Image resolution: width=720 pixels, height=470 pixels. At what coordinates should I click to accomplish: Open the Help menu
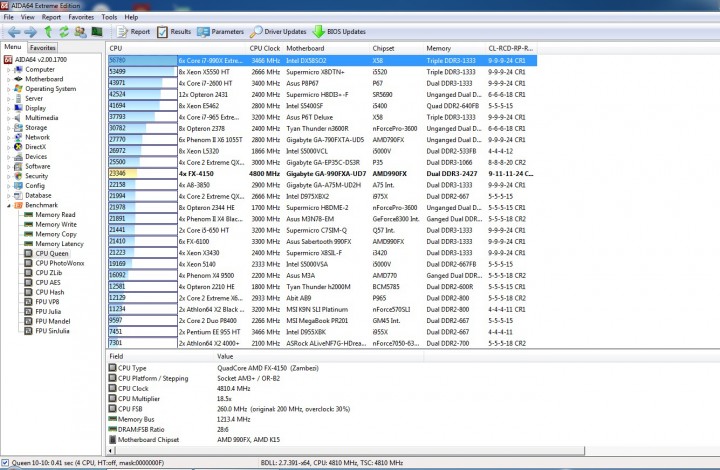coord(131,17)
